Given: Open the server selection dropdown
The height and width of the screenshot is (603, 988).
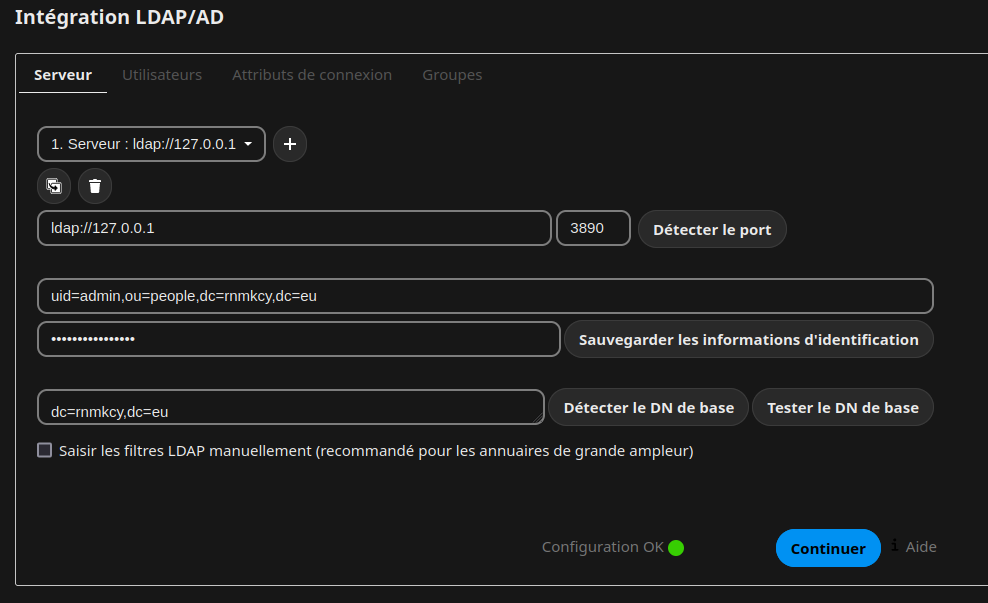Looking at the screenshot, I should [151, 144].
